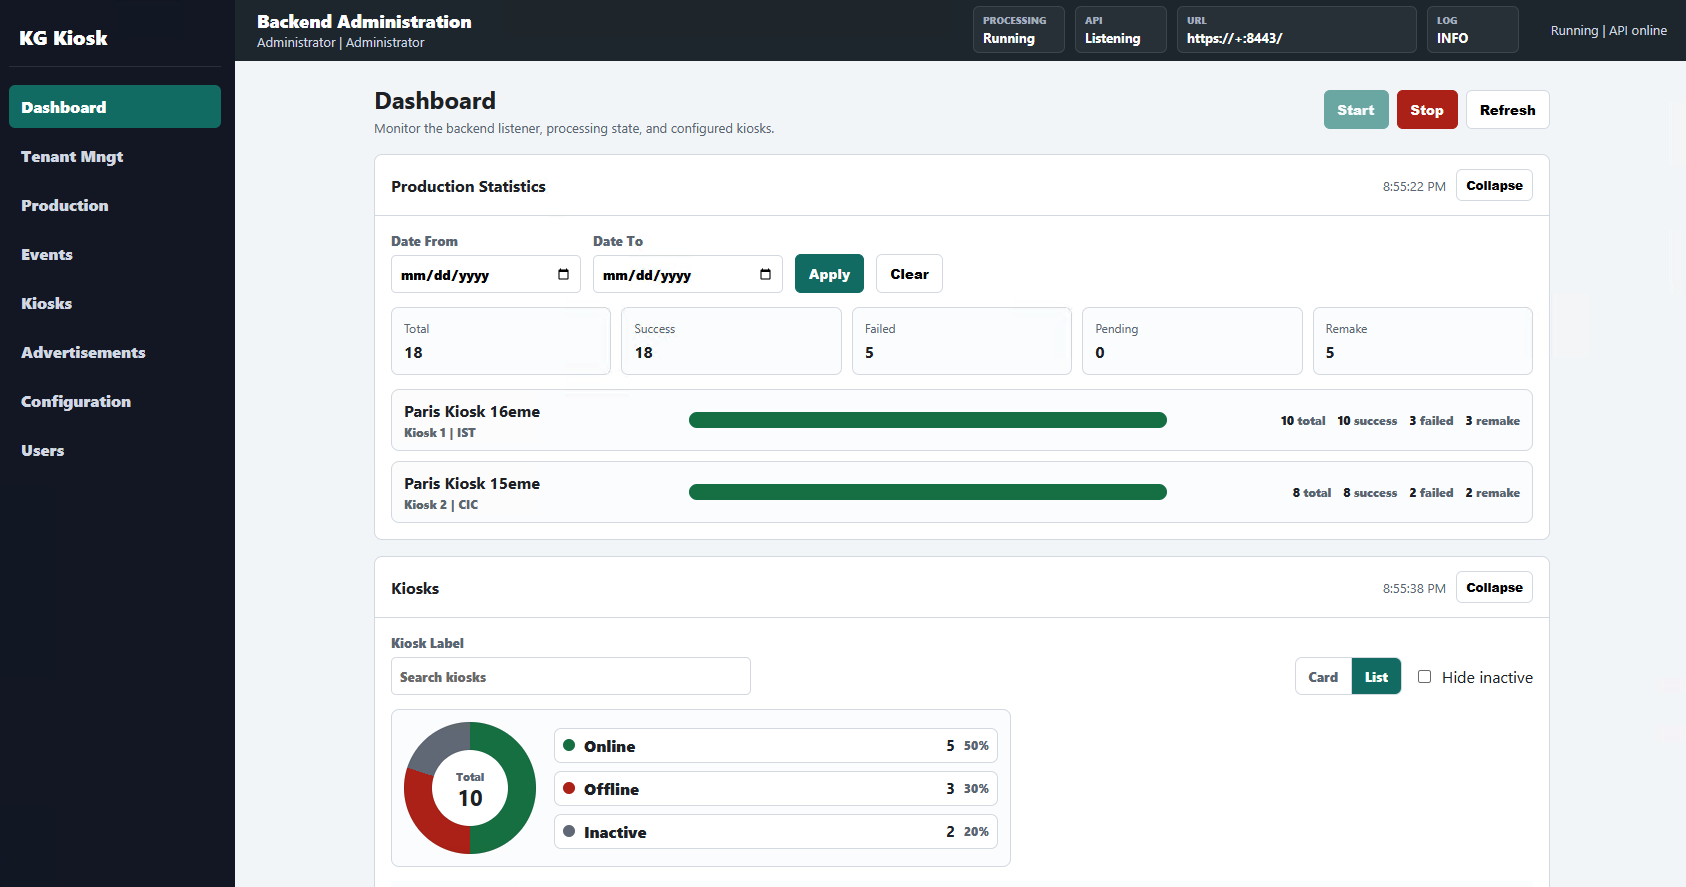Click Paris Kiosk 16eme progress bar

tap(928, 420)
